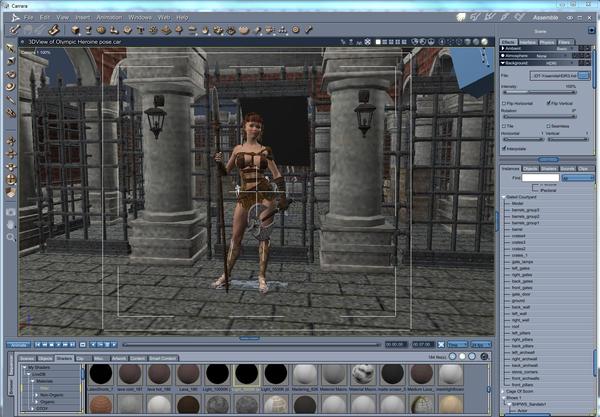The image size is (600, 417).
Task: Select the magnifier zoom tool
Action: coord(11,237)
